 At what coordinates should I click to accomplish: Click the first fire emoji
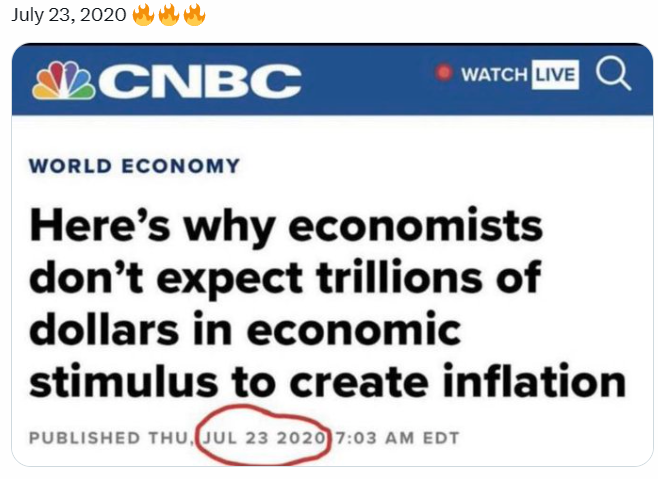coord(143,17)
